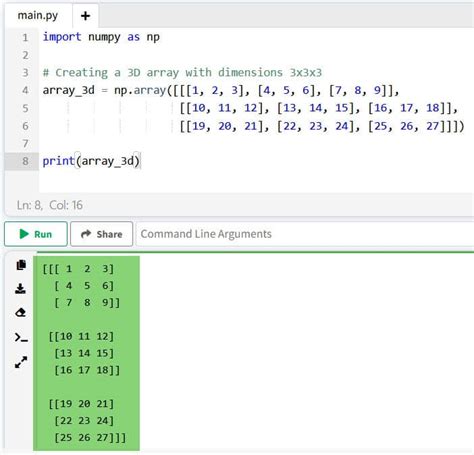Click the Share button
Screen dimensions: 474x455
[x=102, y=234]
